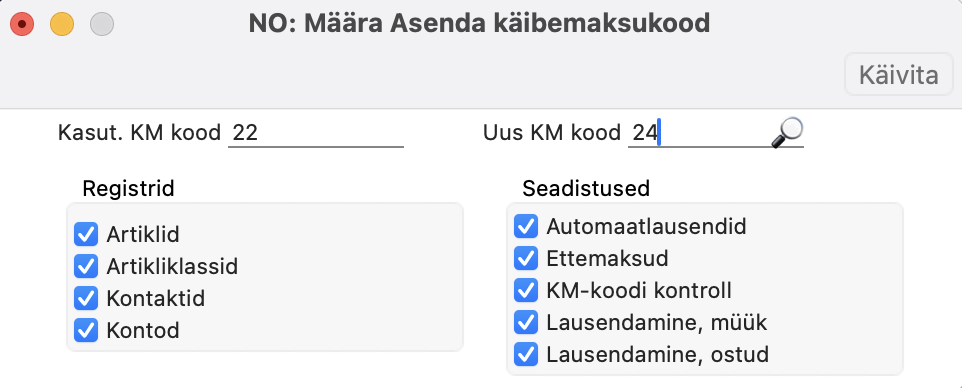Uncheck the Ettemaksud option

pyautogui.click(x=526, y=258)
